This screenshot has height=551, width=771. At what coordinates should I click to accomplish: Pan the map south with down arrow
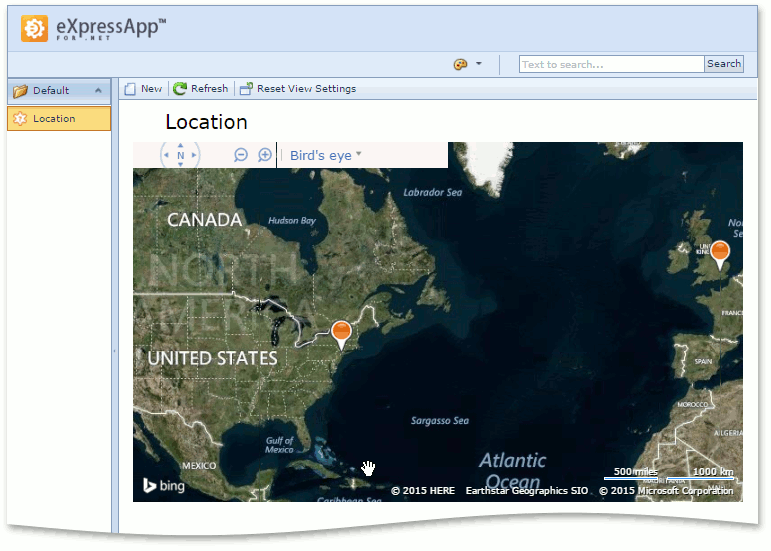[x=180, y=164]
